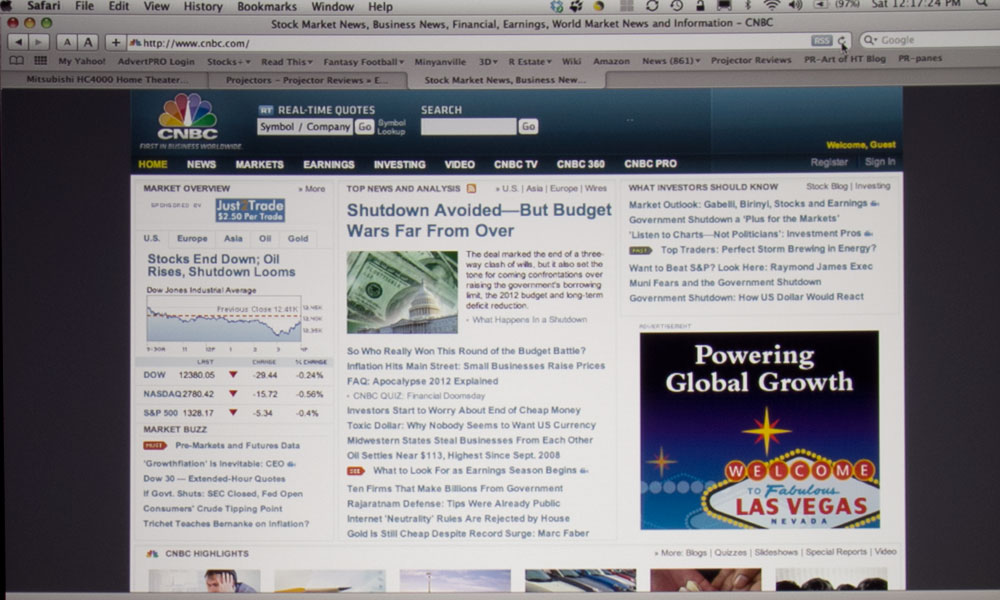Click the Dow Jones Industrial Average chart

(224, 319)
